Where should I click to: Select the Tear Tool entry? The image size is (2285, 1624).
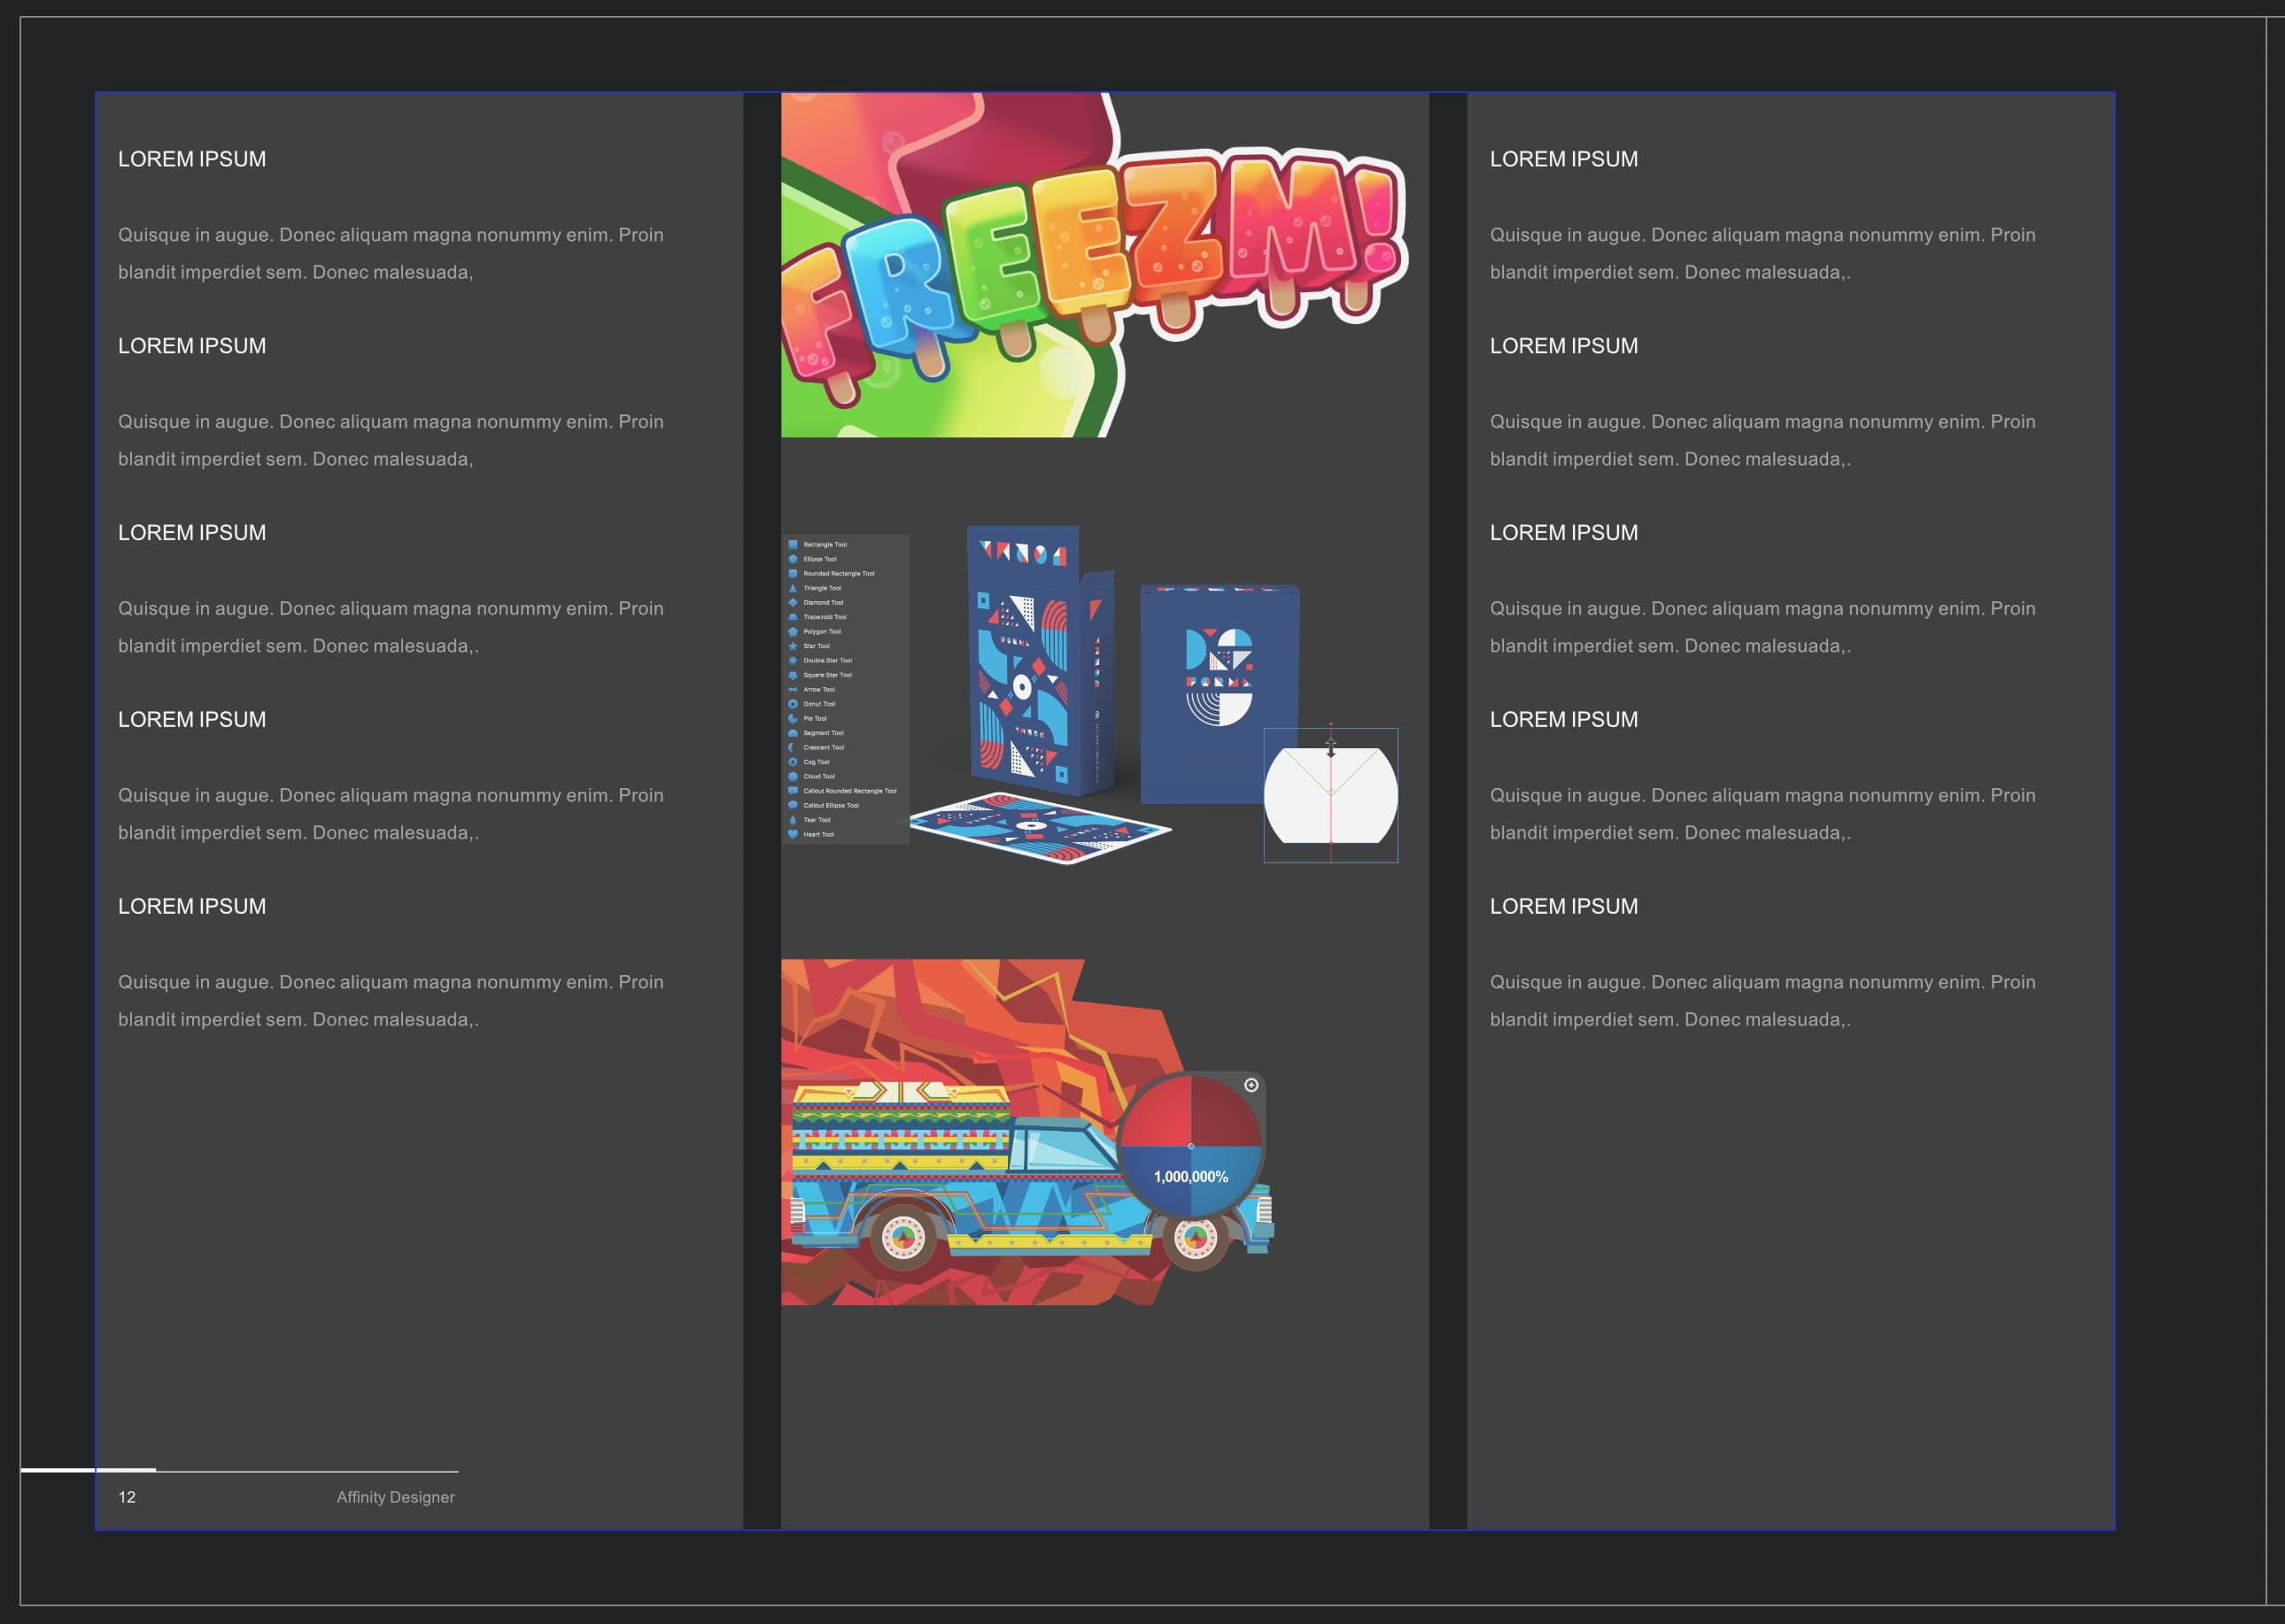(810, 820)
